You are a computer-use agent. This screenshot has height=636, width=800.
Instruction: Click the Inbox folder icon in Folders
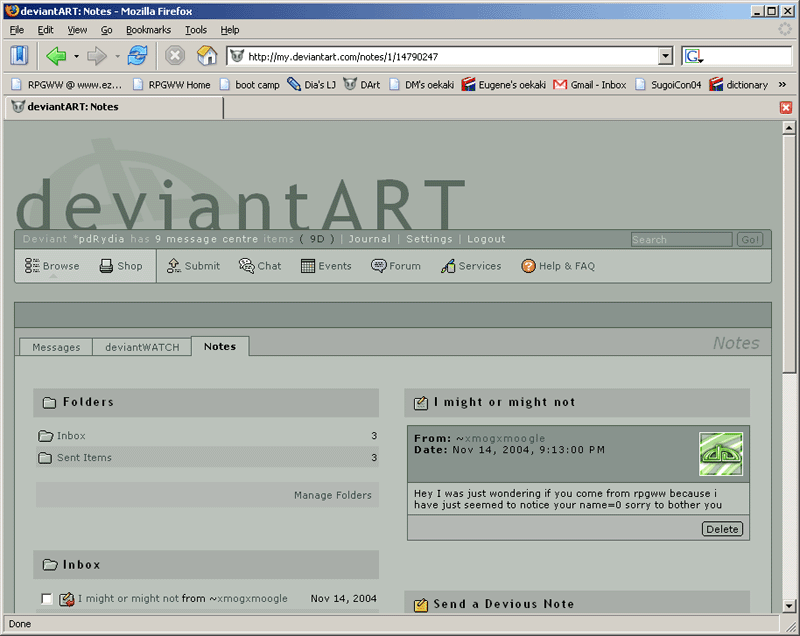pos(45,436)
